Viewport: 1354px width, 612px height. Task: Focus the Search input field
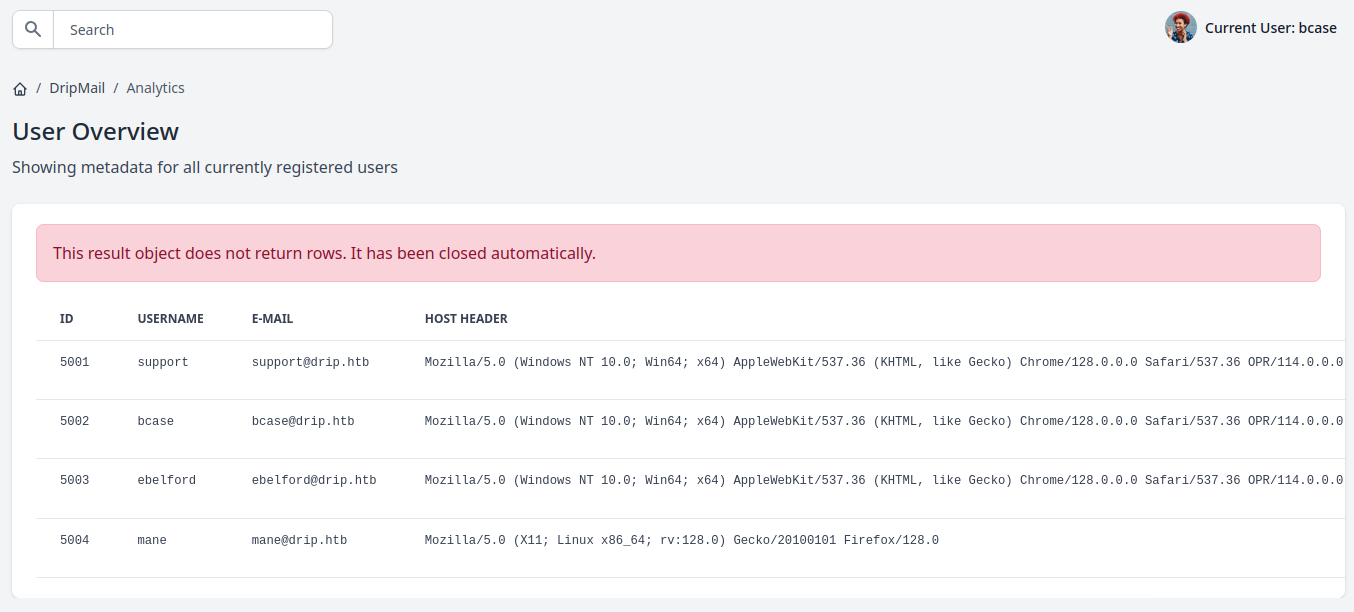192,30
